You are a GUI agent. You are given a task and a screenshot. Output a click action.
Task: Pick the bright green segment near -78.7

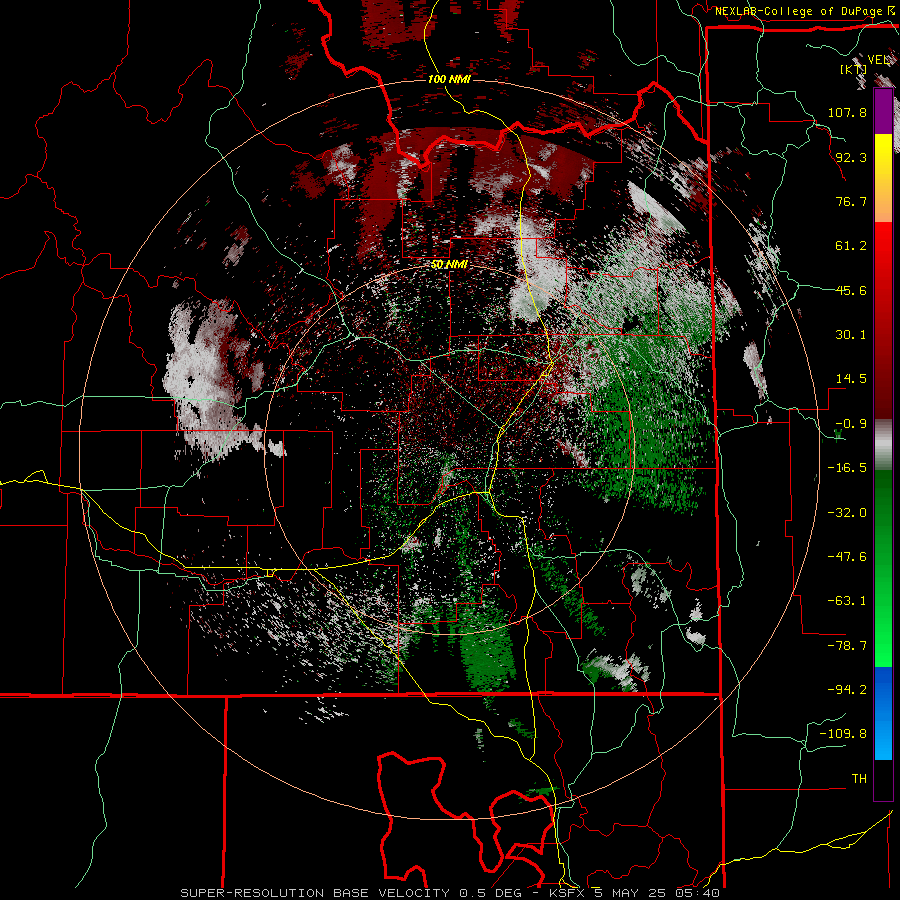[883, 646]
